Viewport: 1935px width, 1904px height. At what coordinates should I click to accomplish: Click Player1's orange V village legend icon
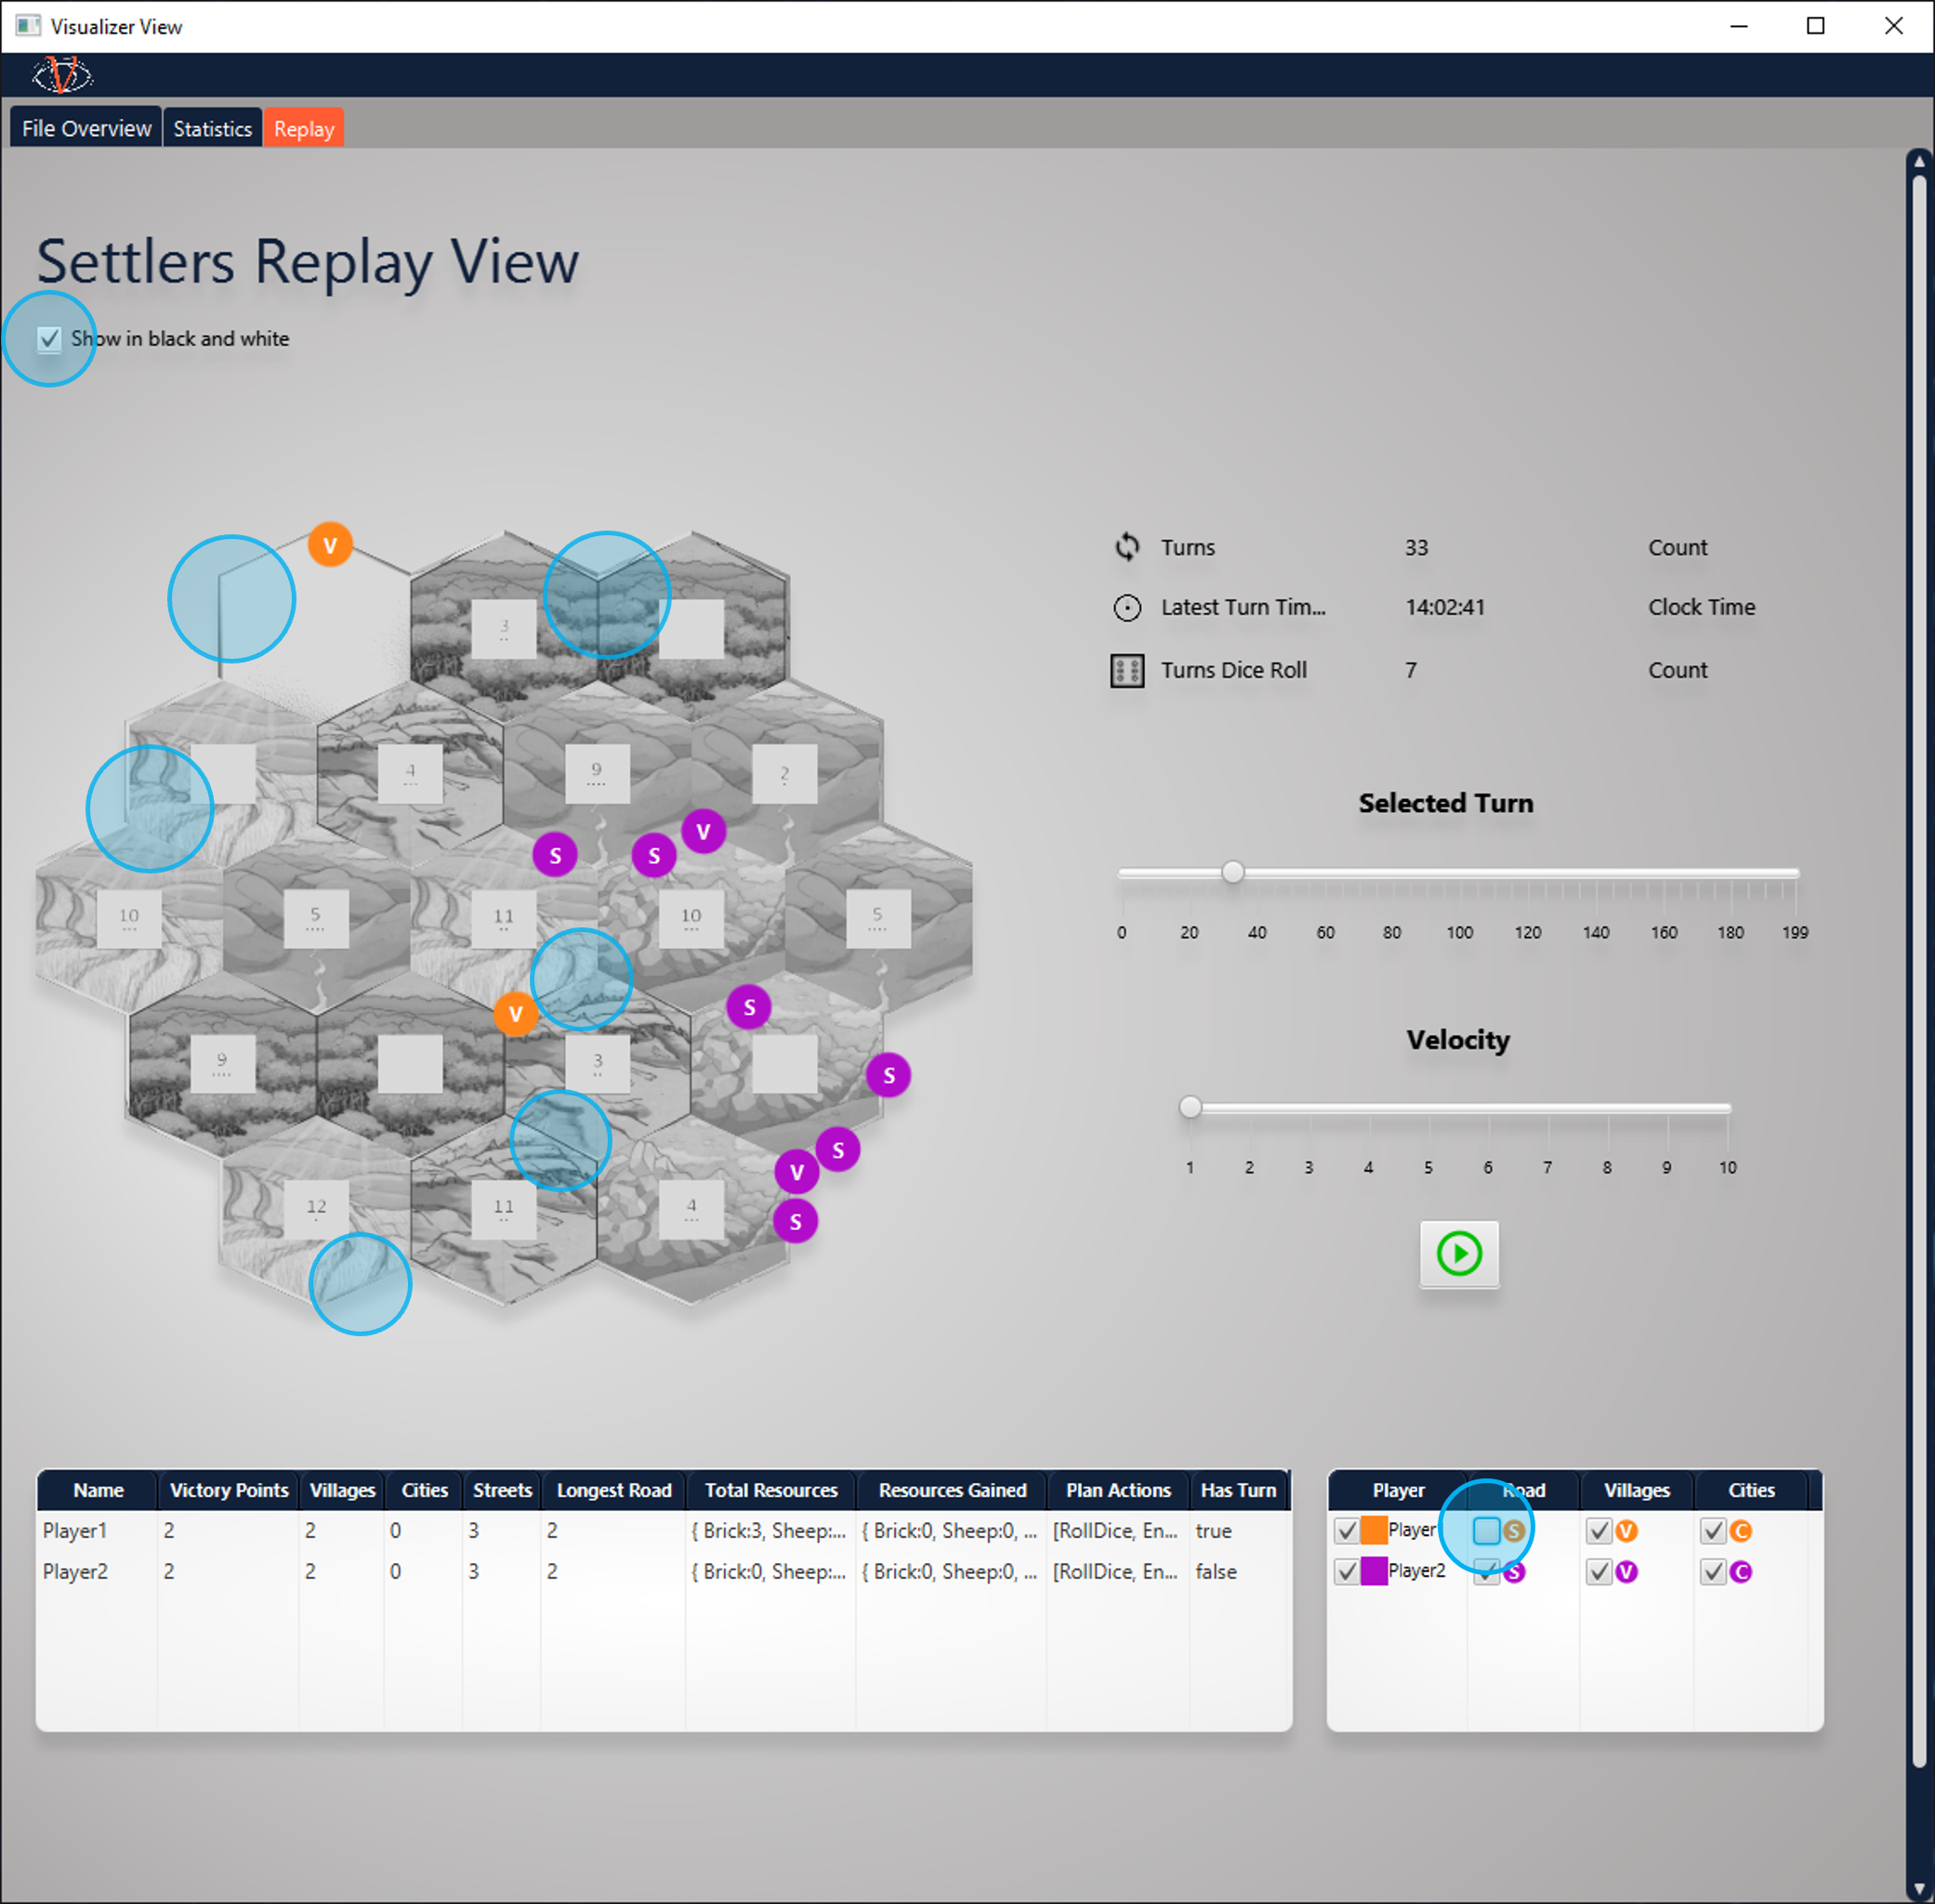pyautogui.click(x=1627, y=1530)
